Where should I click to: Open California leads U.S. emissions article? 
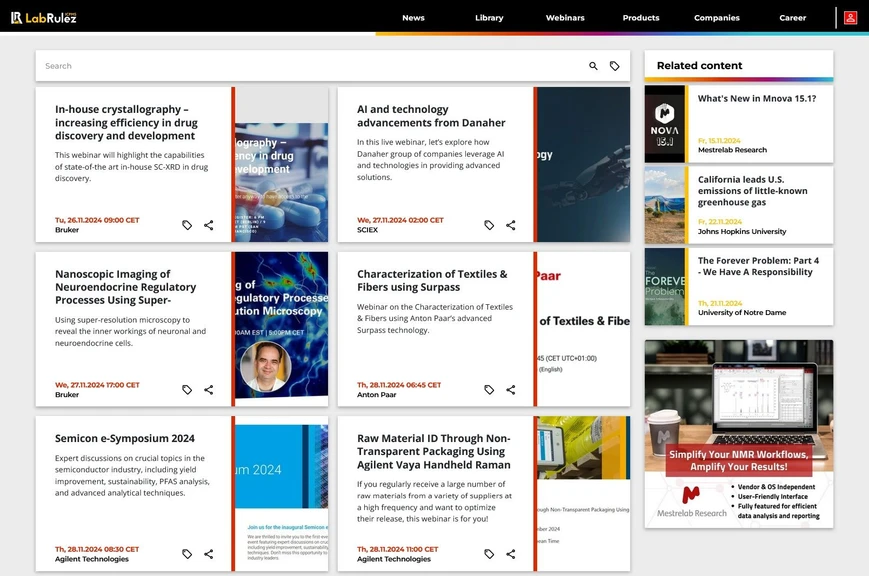pos(753,191)
